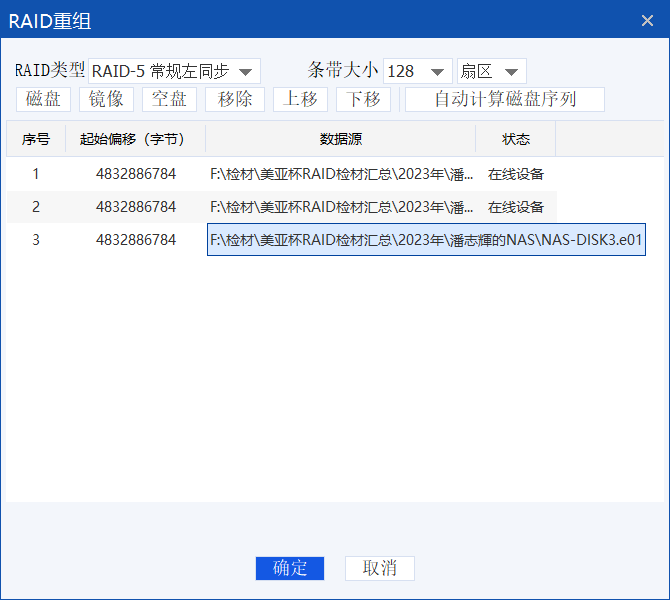Screen dimensions: 670x600
Task: Click the 状态 column header
Action: coord(515,139)
